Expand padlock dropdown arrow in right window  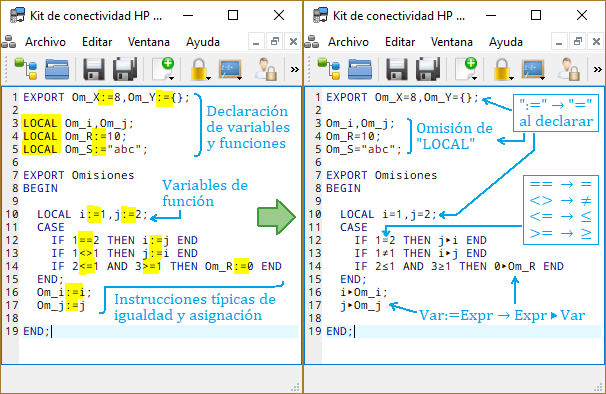tap(512, 78)
